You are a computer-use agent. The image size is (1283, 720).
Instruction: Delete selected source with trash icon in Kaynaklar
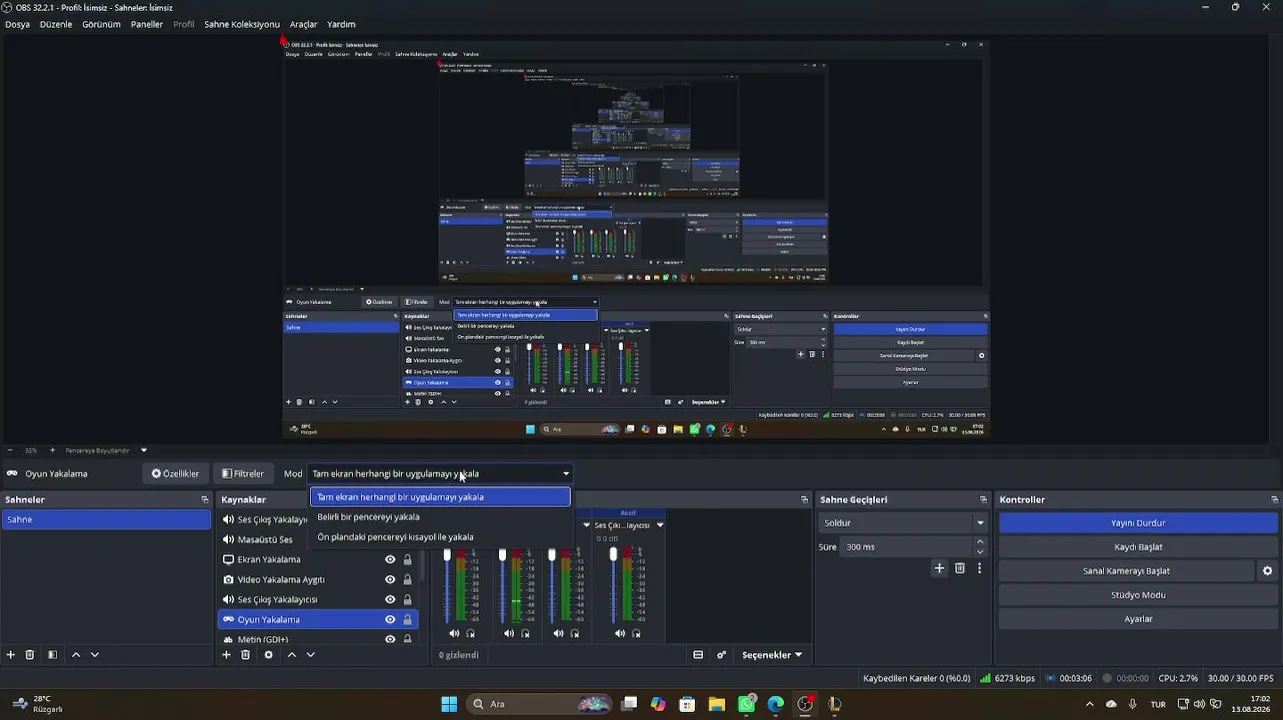point(245,655)
